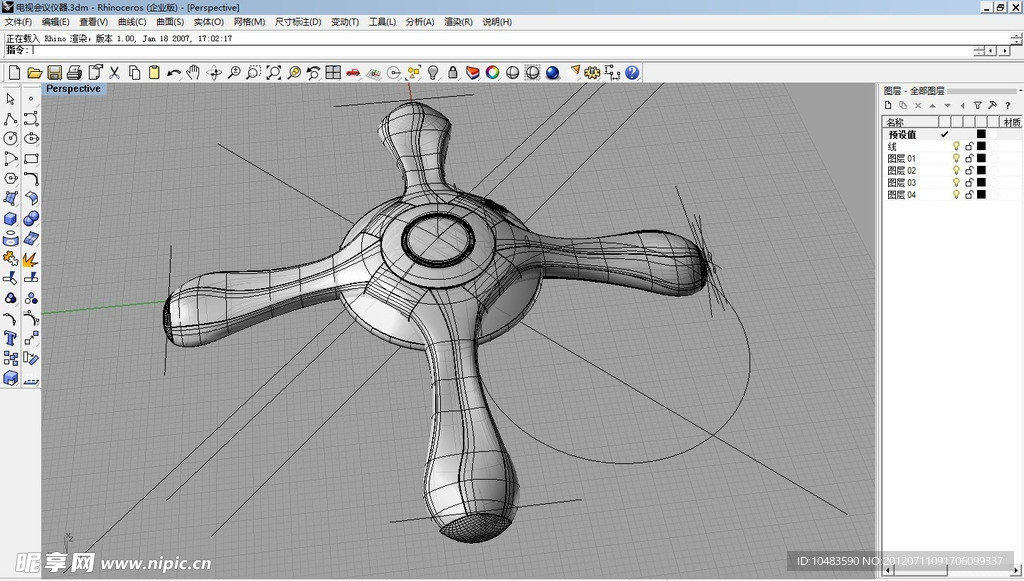
Task: Open the layer filter funnel dropdown
Action: click(977, 105)
